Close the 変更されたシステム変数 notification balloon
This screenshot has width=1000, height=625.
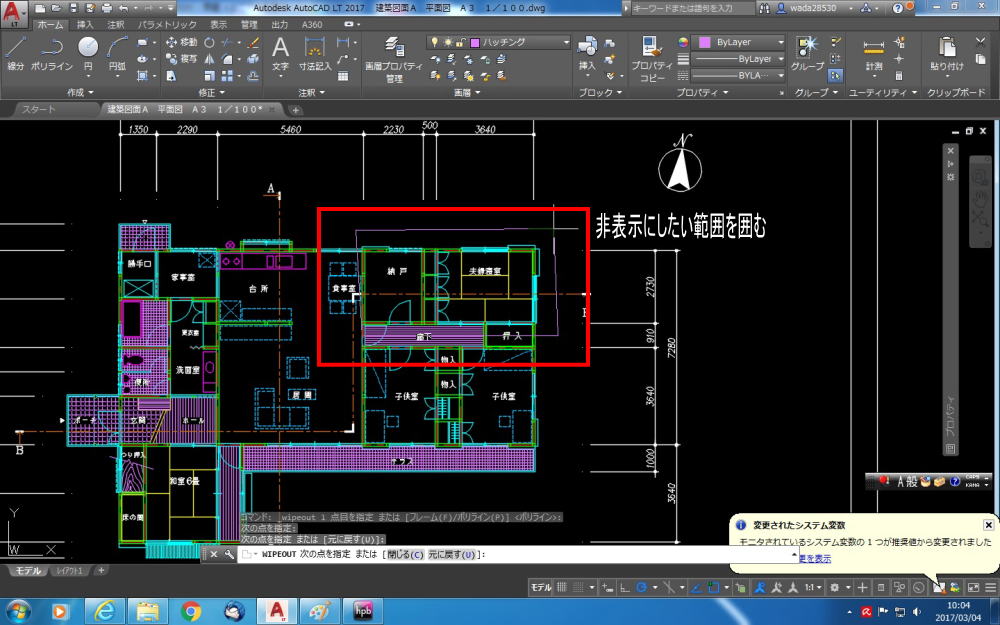click(988, 525)
